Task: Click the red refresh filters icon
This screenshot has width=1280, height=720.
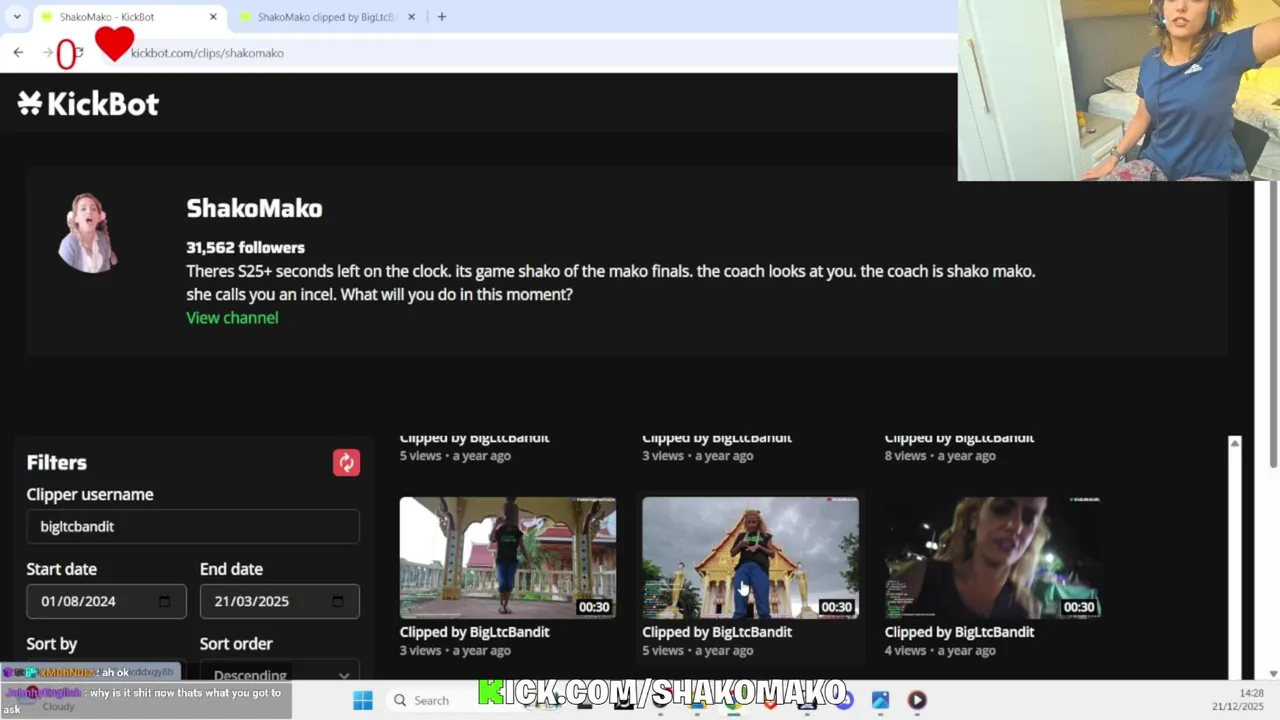Action: pyautogui.click(x=346, y=462)
